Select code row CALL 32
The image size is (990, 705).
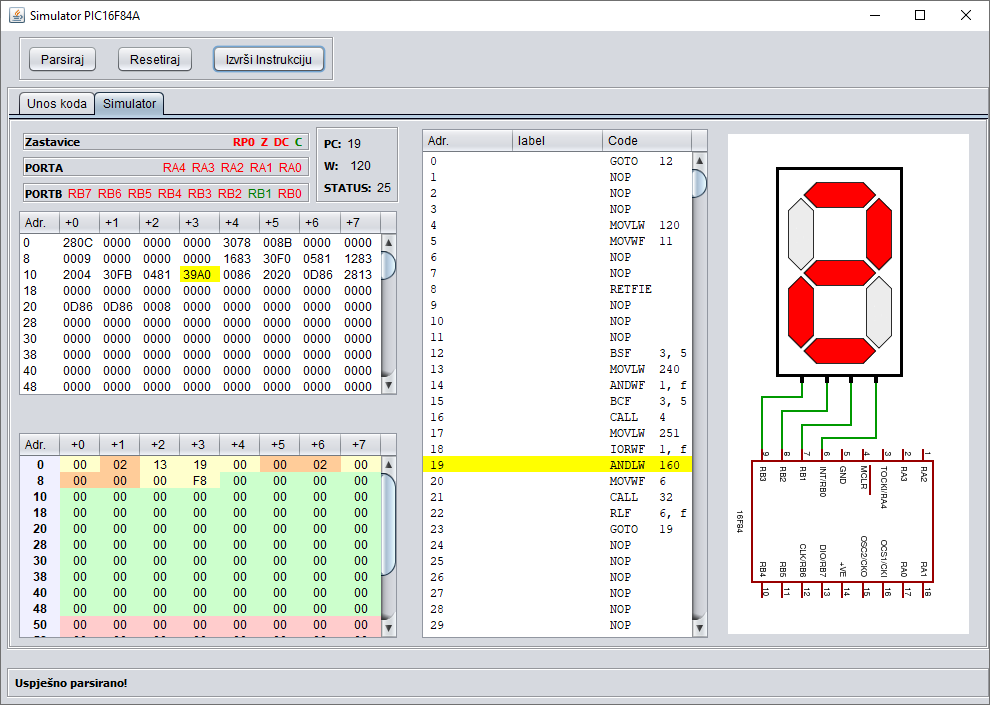click(558, 497)
